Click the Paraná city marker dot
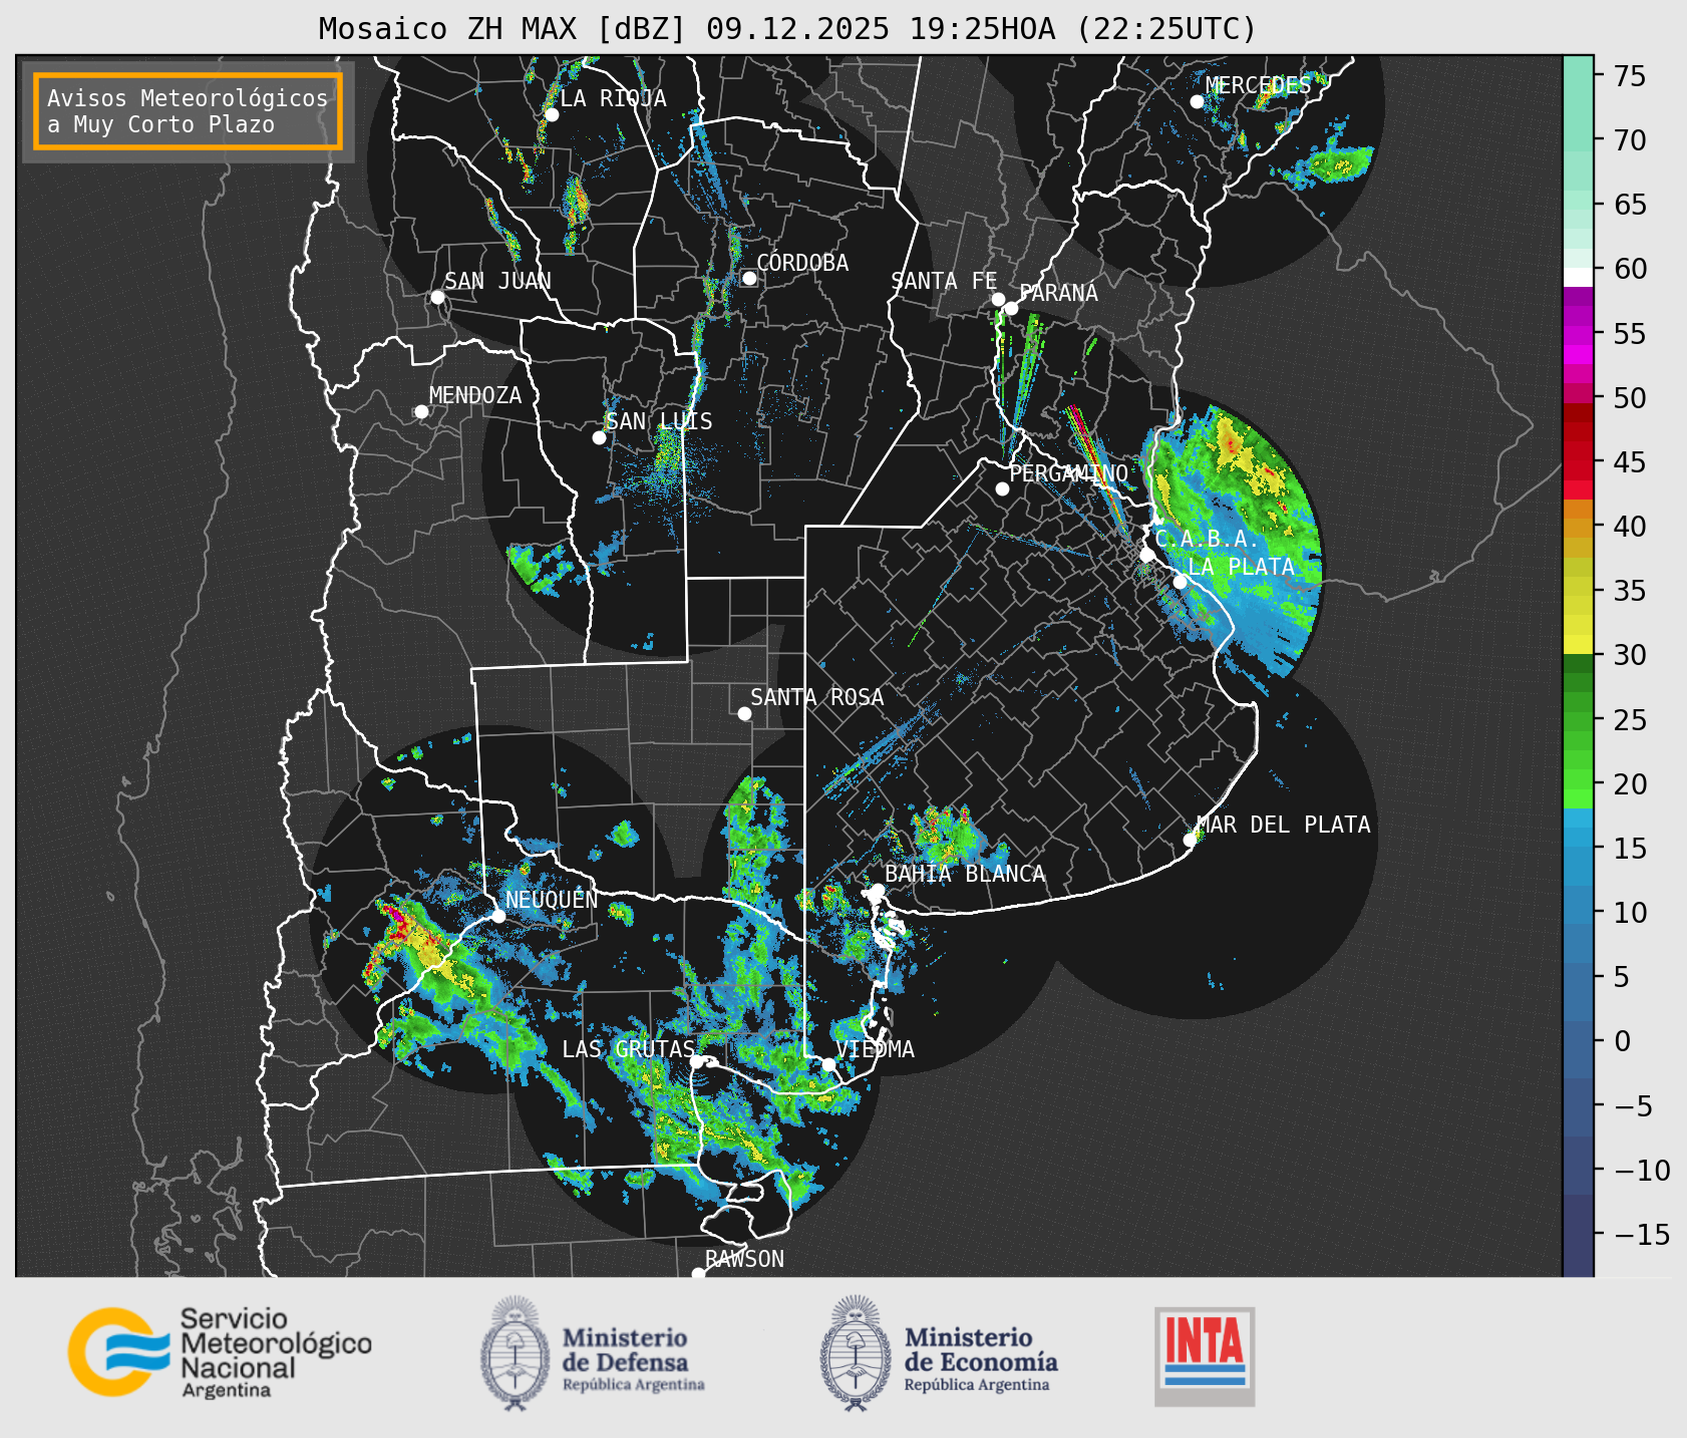Viewport: 1687px width, 1438px height. [x=1011, y=308]
